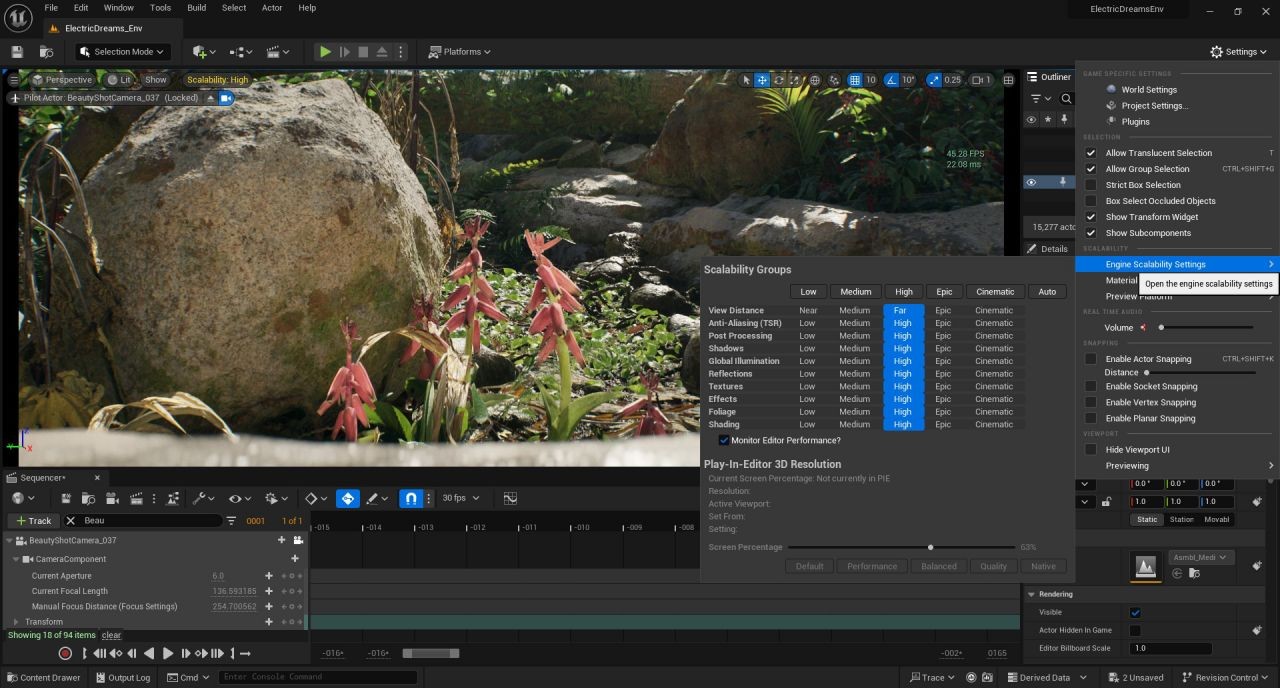Image resolution: width=1280 pixels, height=688 pixels.
Task: Open the Sequencer curve editor icon
Action: [x=510, y=498]
